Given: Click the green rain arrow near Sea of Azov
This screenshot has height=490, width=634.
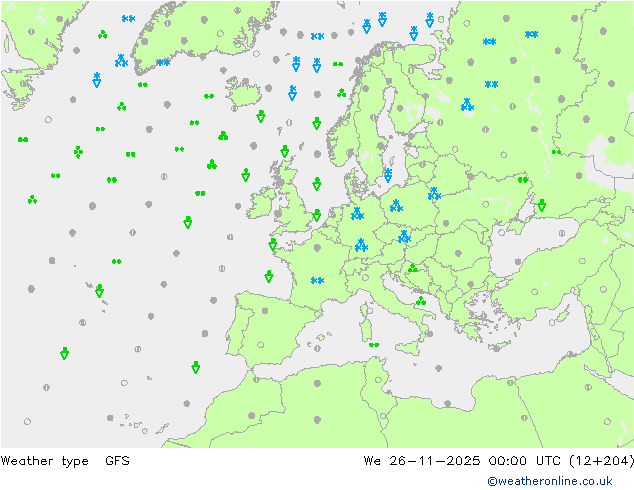Looking at the screenshot, I should pyautogui.click(x=542, y=205).
